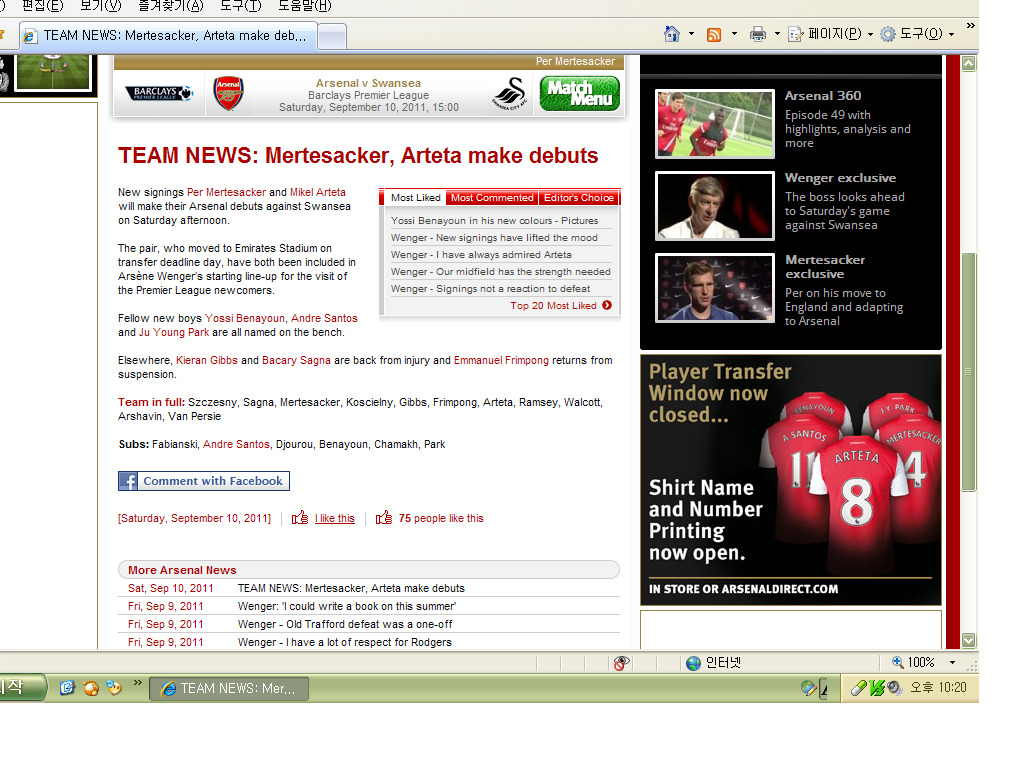The image size is (1024, 768).
Task: Open Per Mertesacker player link in article
Action: (x=226, y=192)
